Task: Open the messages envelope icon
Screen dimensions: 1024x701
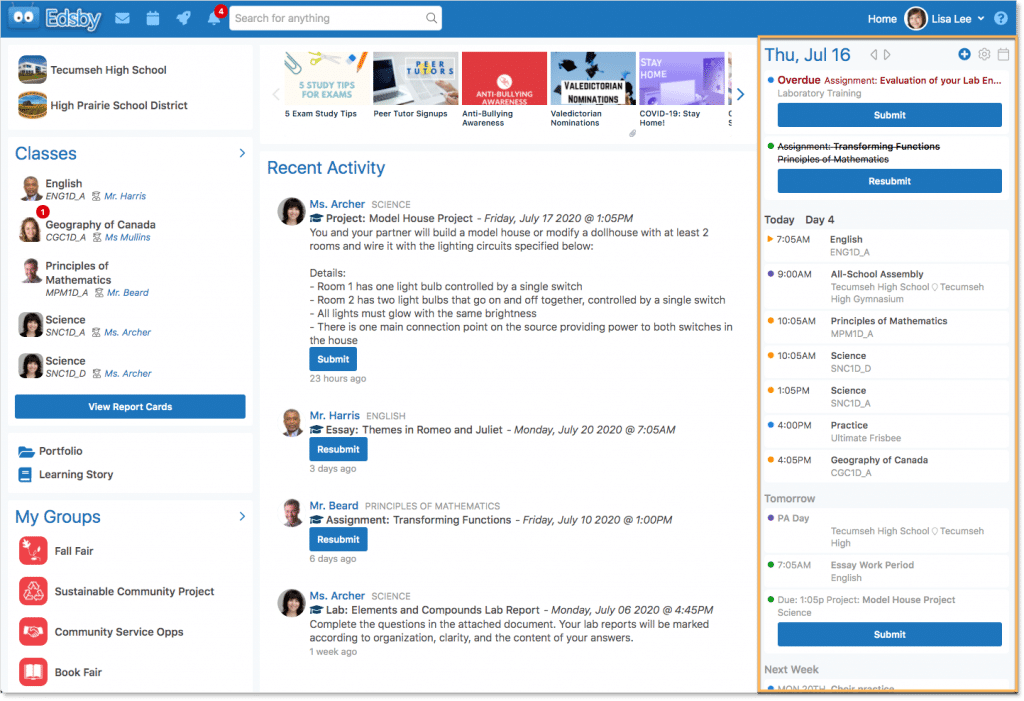Action: 122,18
